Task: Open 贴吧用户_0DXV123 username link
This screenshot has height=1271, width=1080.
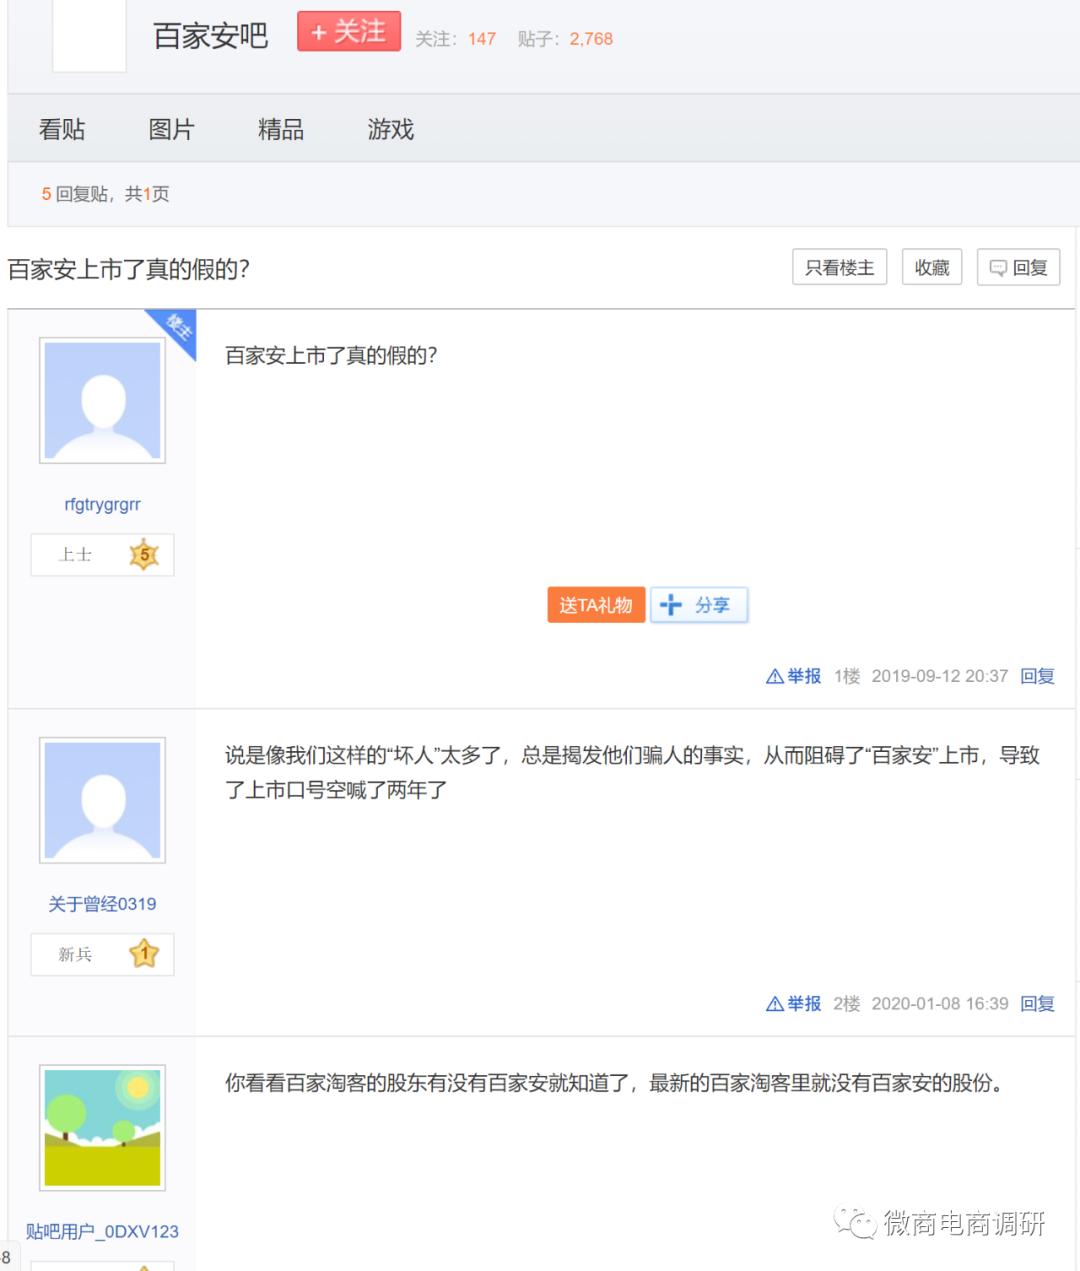Action: click(x=102, y=1231)
